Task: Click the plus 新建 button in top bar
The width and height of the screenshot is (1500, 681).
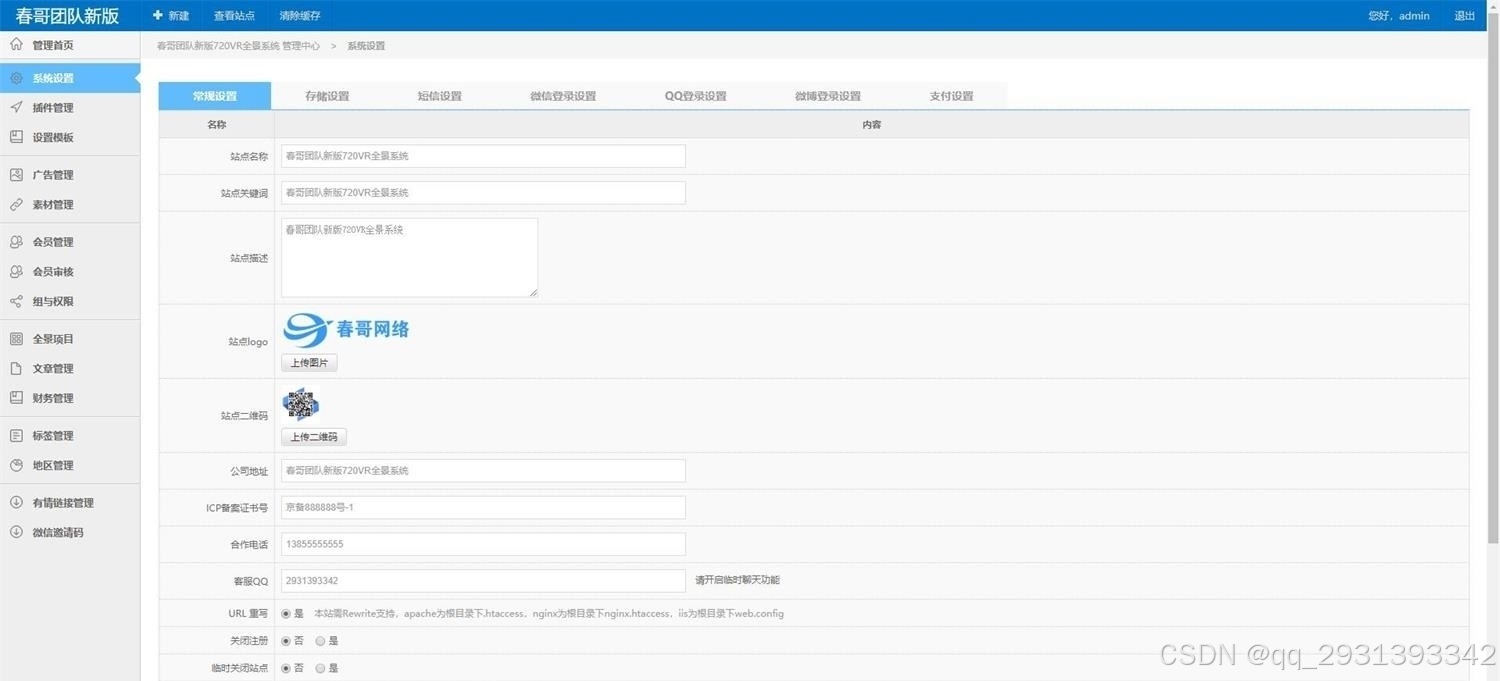Action: pyautogui.click(x=171, y=15)
